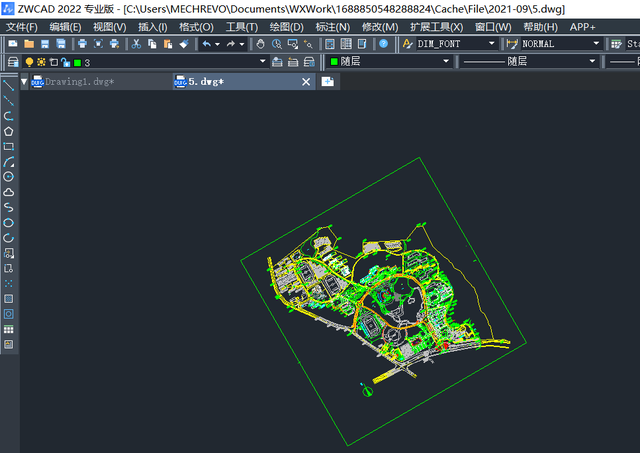640x453 pixels.
Task: Select the Polygon tool in left toolbar
Action: (x=9, y=131)
